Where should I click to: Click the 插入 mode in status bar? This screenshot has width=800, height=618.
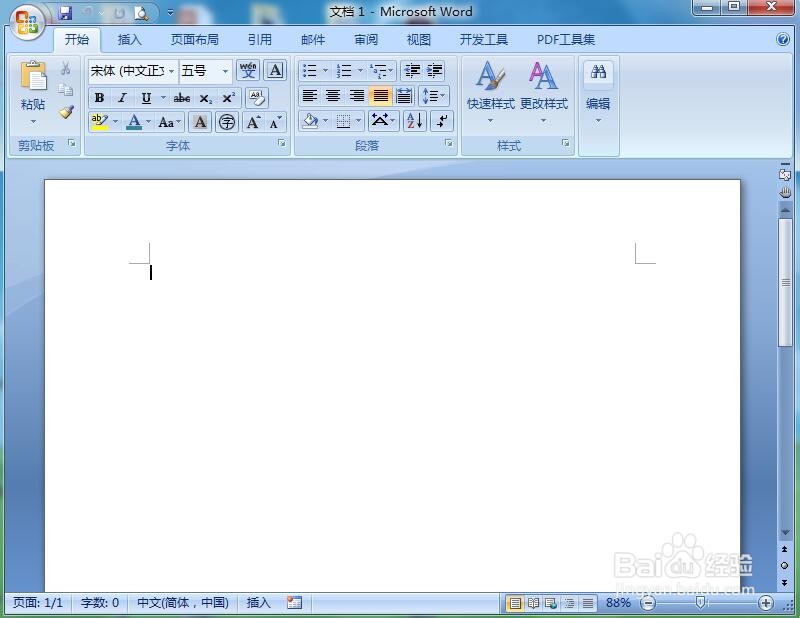click(259, 603)
